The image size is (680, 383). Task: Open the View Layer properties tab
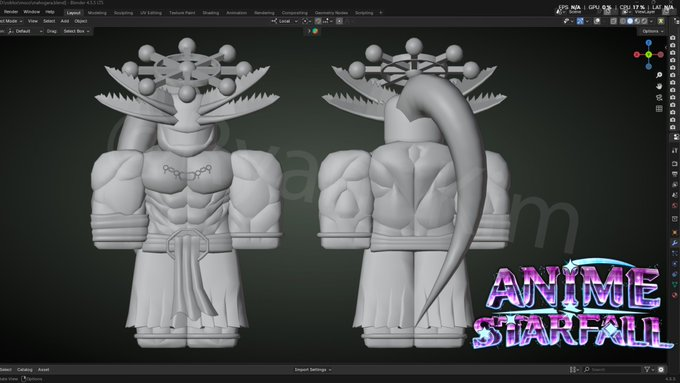674,184
